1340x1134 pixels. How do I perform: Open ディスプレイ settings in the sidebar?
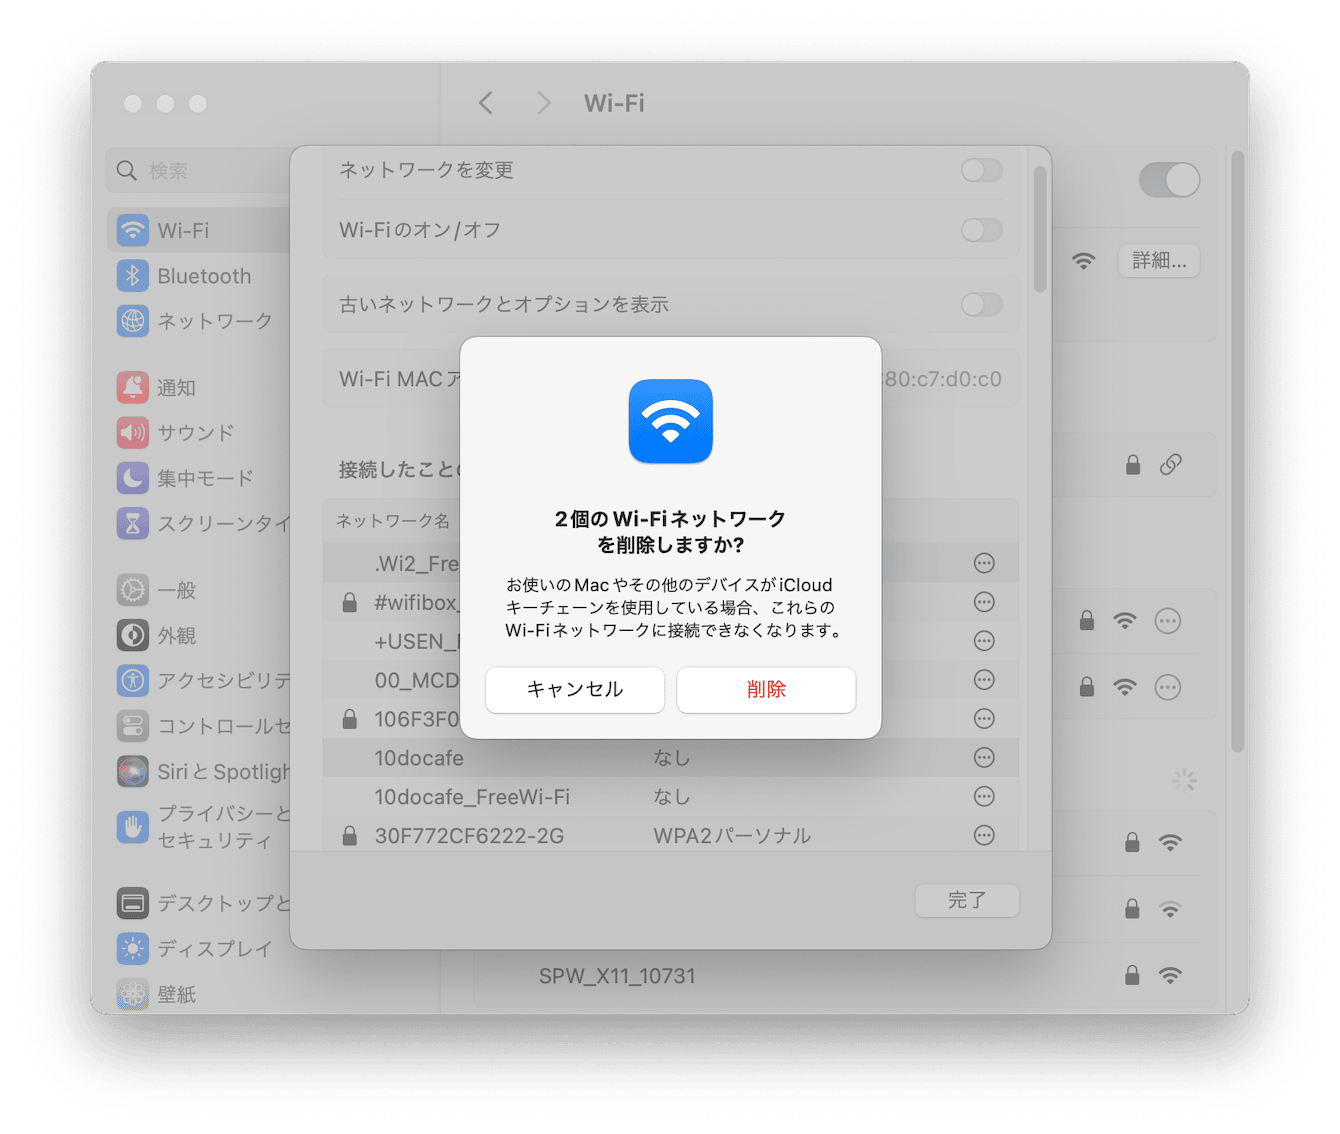(x=198, y=948)
